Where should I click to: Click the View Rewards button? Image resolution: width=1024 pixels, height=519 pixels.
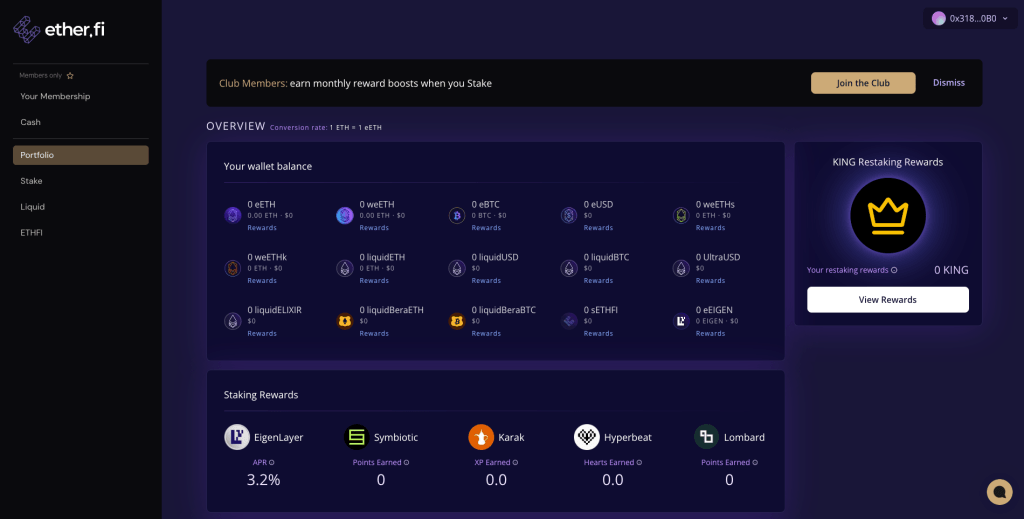[x=887, y=299]
